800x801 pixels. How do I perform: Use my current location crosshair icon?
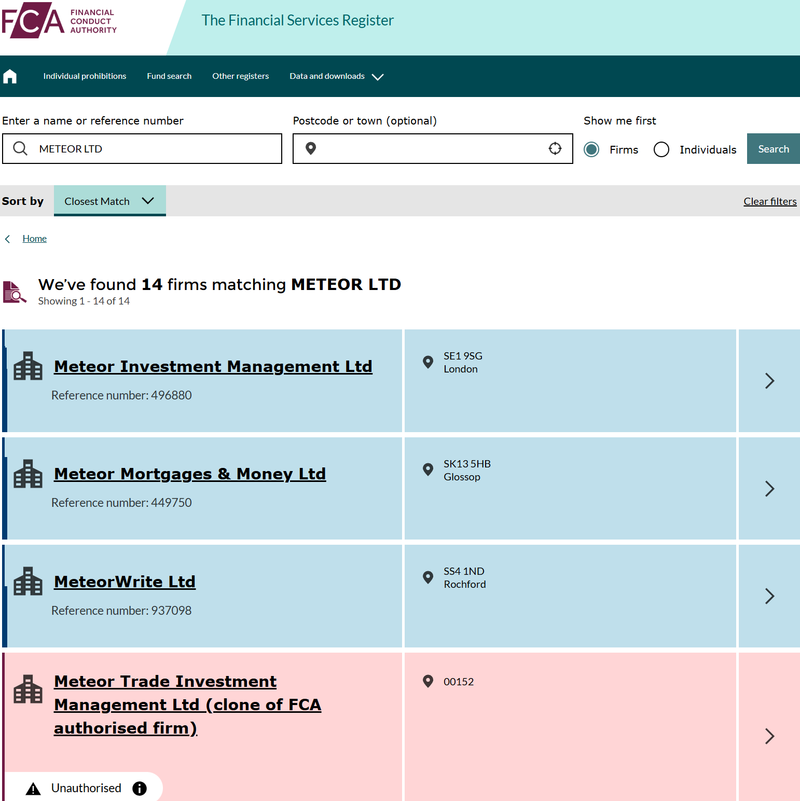555,149
